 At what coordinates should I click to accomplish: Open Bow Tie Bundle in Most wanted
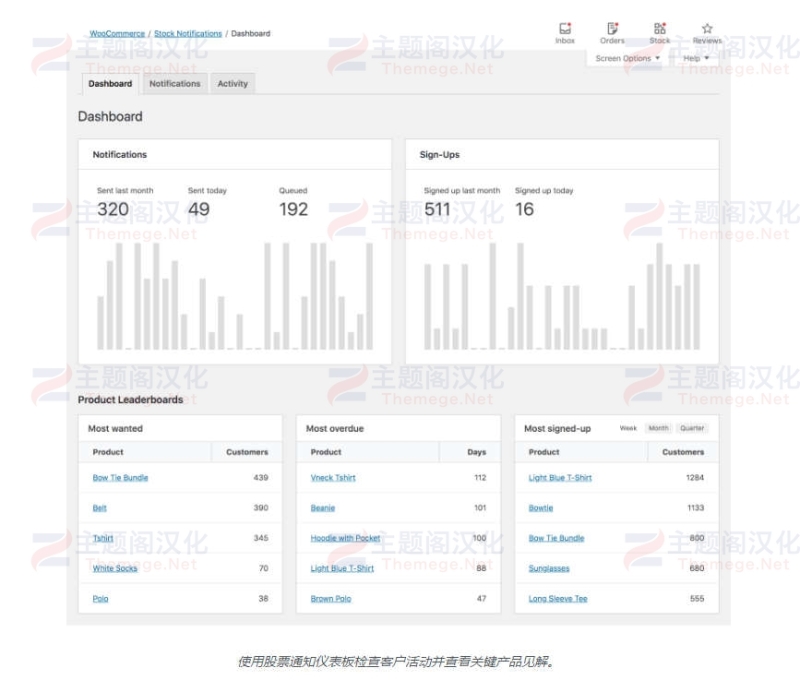pyautogui.click(x=120, y=477)
